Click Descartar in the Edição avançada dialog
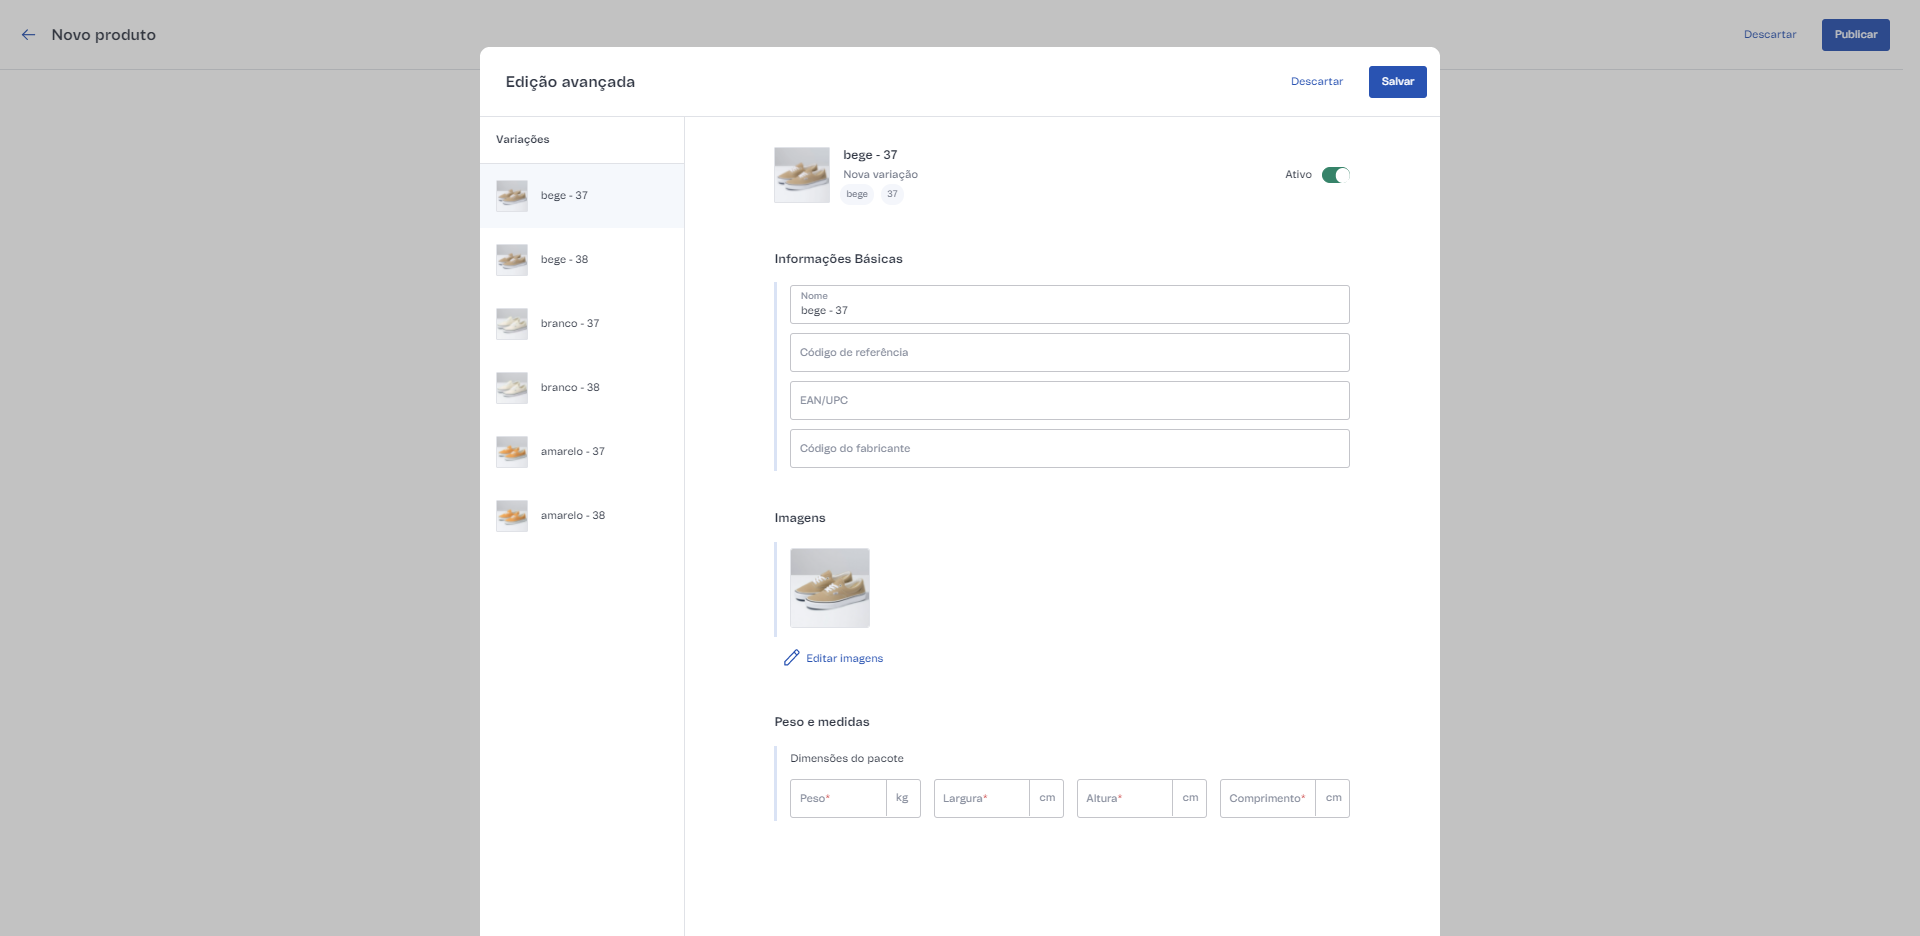This screenshot has width=1920, height=936. [1316, 82]
